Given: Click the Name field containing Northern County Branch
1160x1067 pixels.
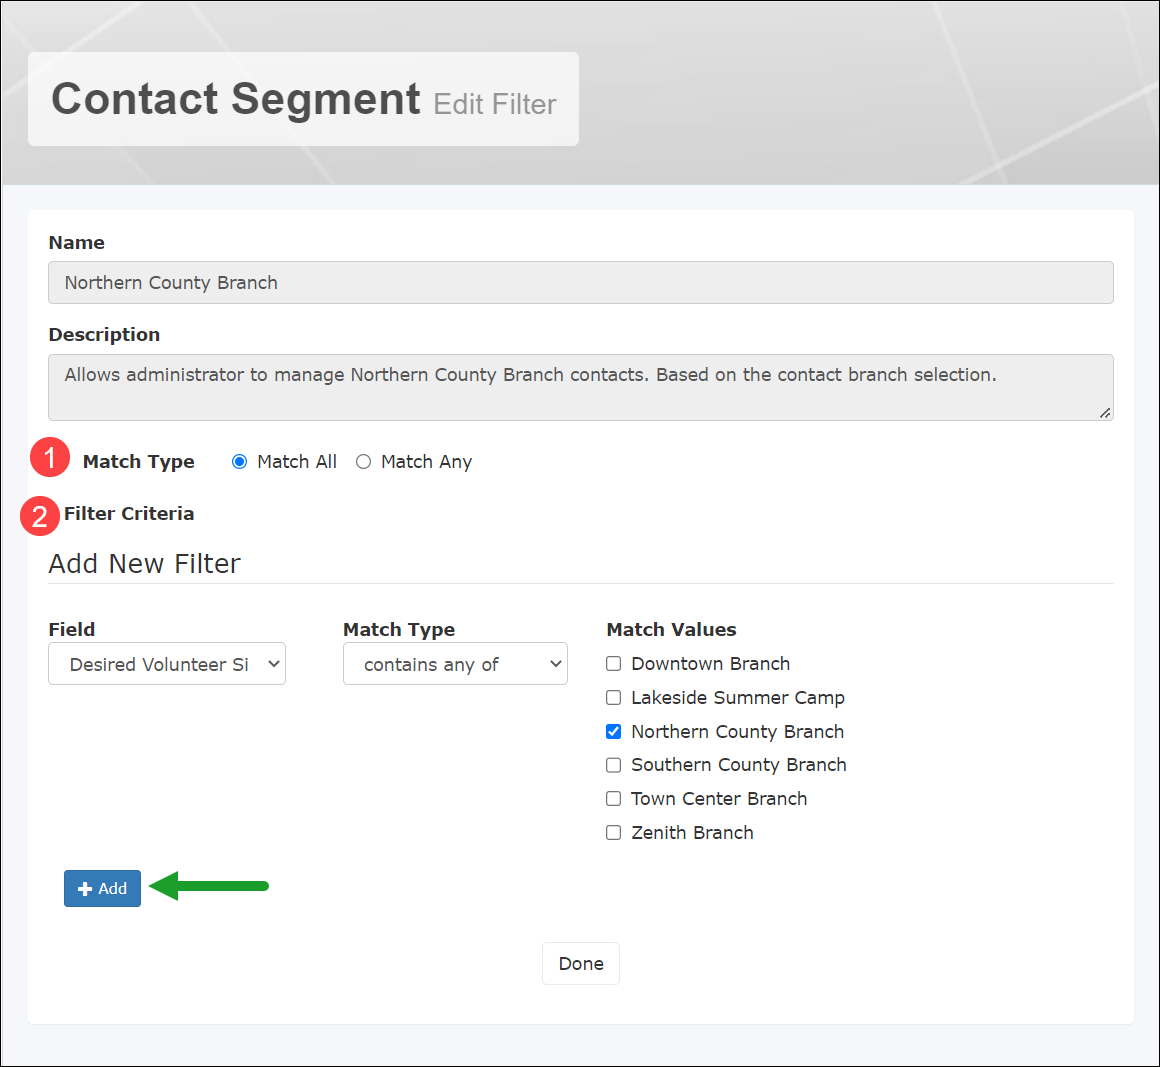Looking at the screenshot, I should tap(580, 282).
